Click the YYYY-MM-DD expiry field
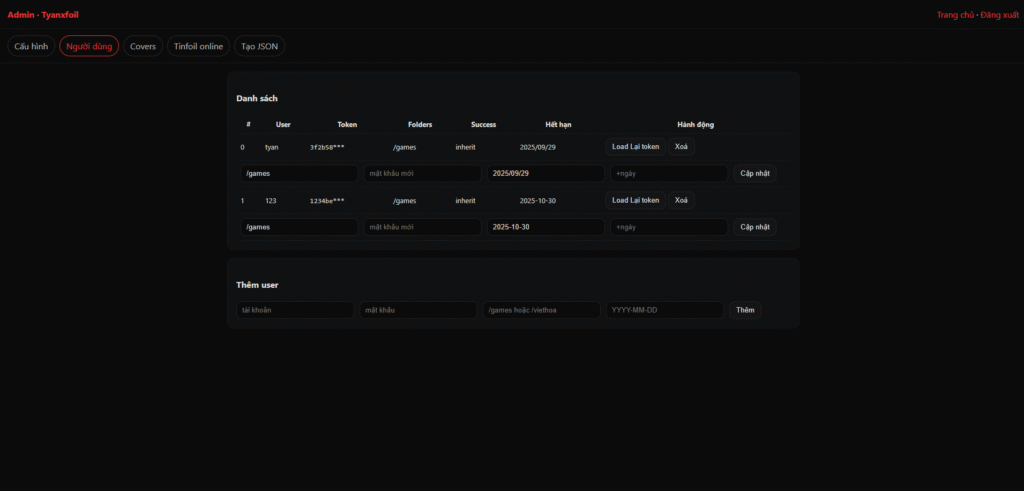 664,310
